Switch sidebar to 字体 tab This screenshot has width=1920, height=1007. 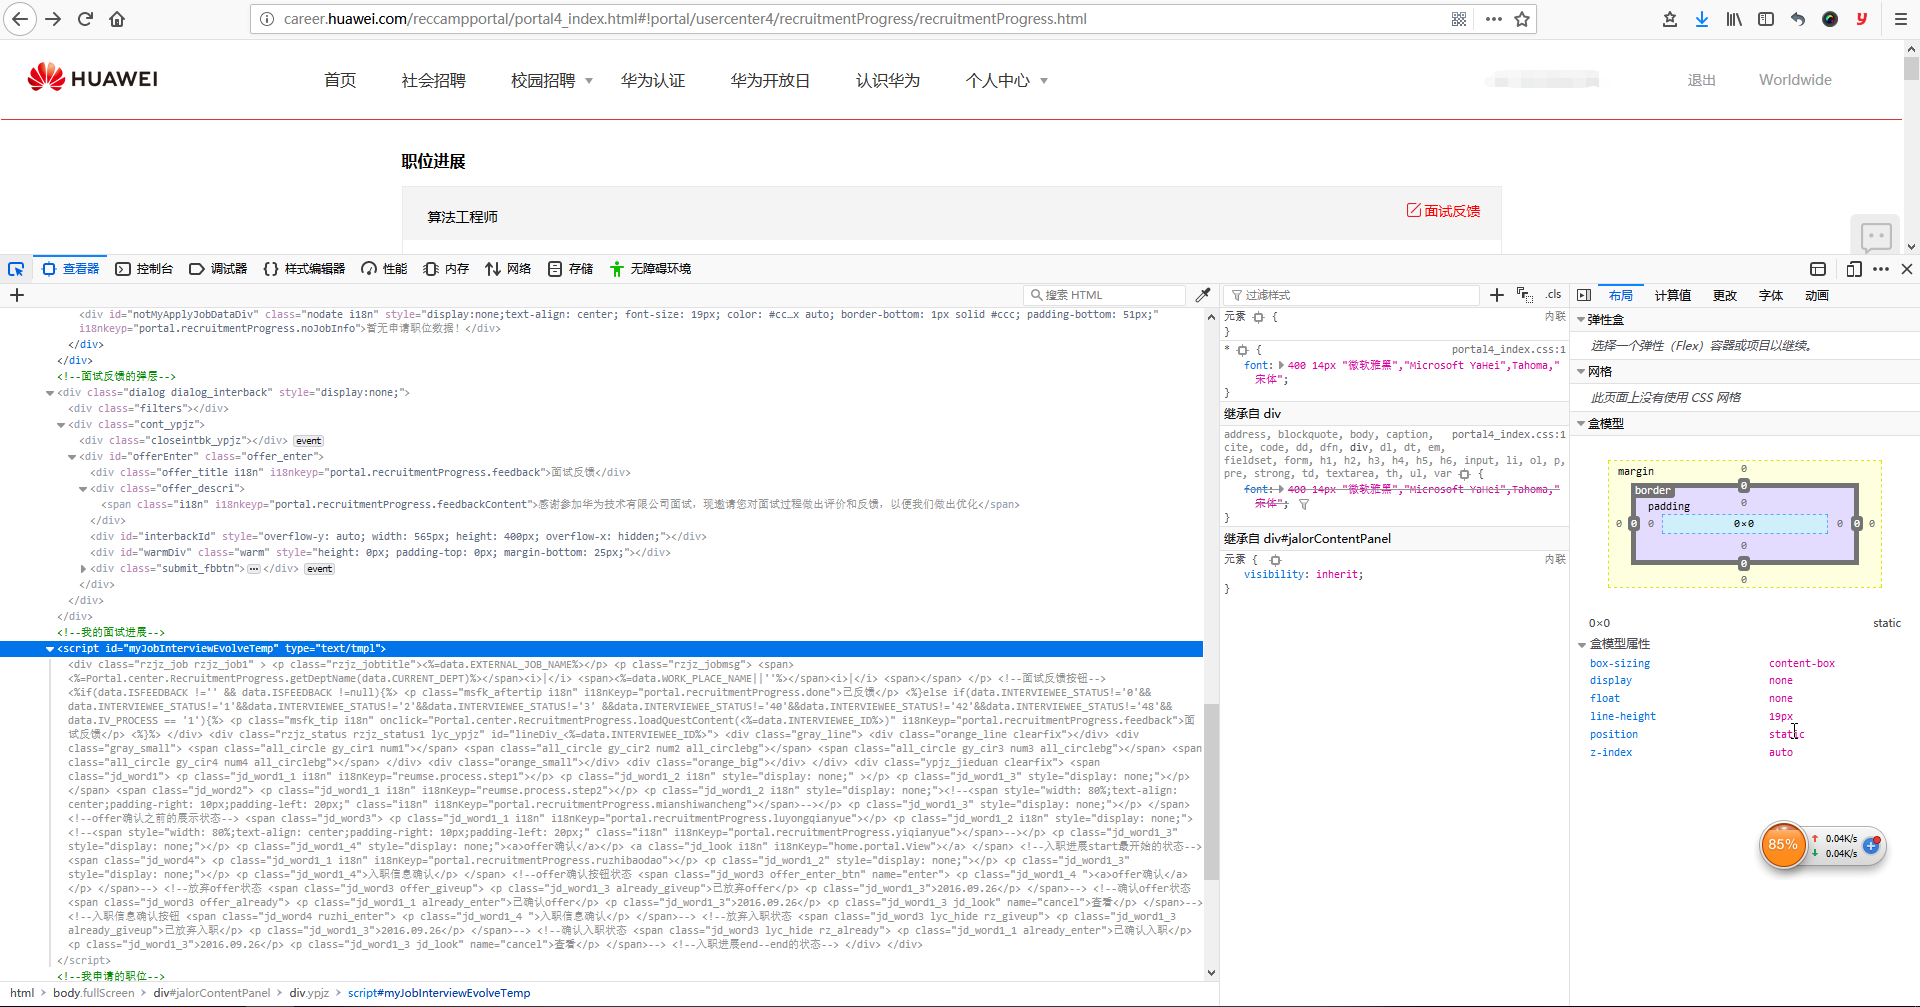[x=1771, y=295]
